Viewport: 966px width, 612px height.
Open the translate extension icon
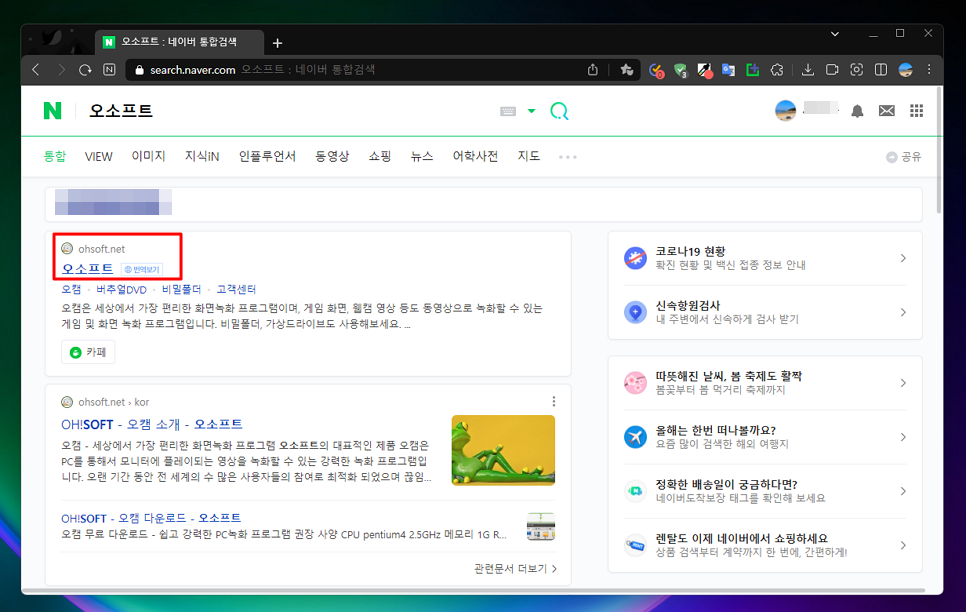pos(728,70)
